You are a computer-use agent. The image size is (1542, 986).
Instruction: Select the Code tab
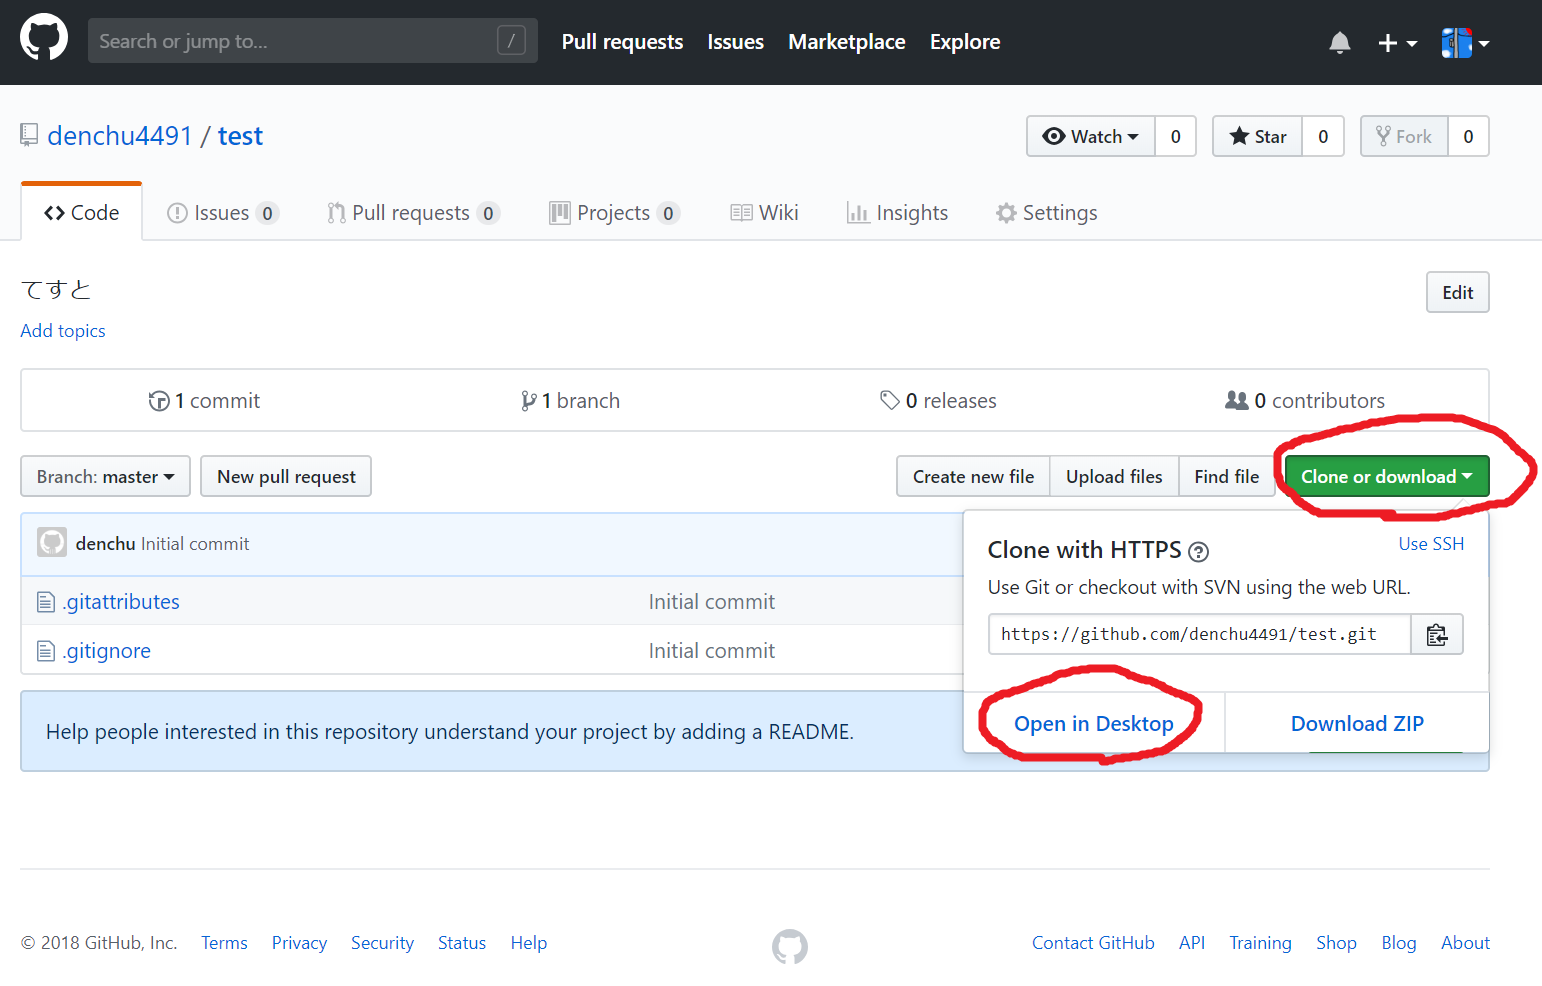82,213
